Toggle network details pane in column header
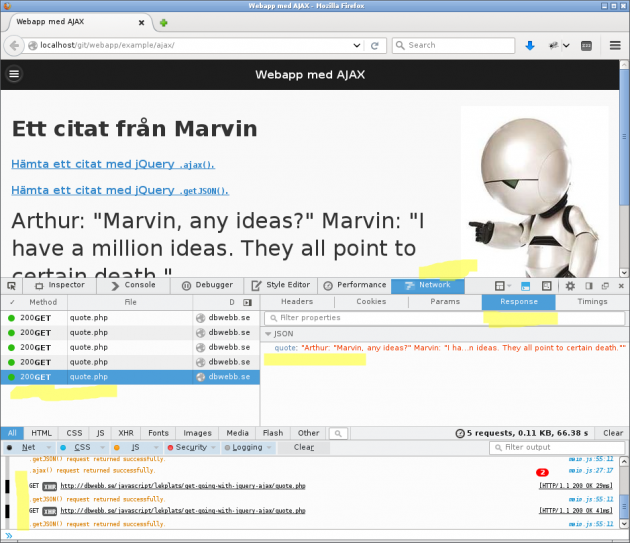Screen dimensions: 630x543 pyautogui.click(x=247, y=302)
